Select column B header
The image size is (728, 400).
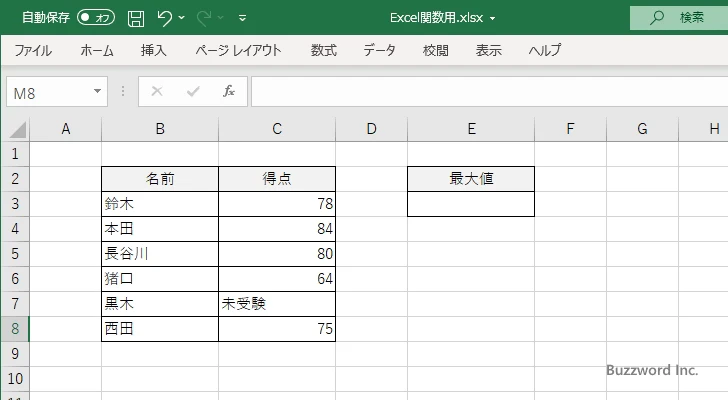[x=160, y=129]
